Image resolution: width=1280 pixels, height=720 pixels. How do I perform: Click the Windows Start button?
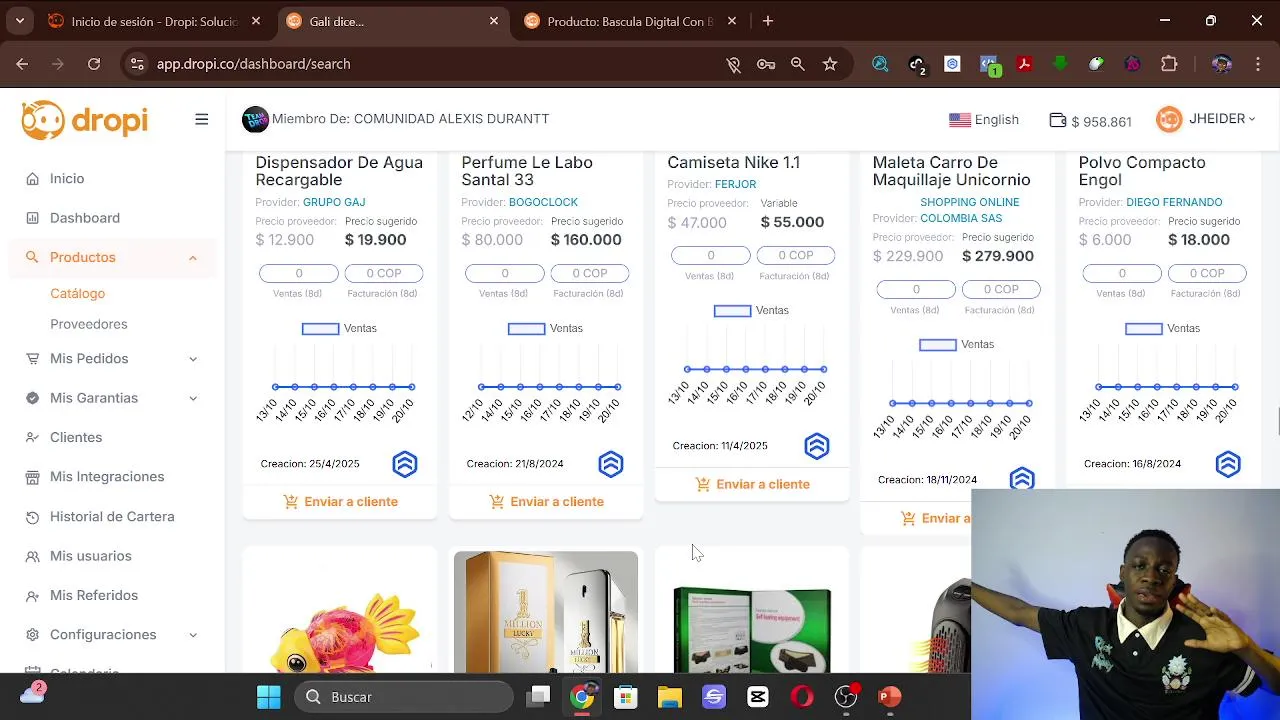point(269,697)
